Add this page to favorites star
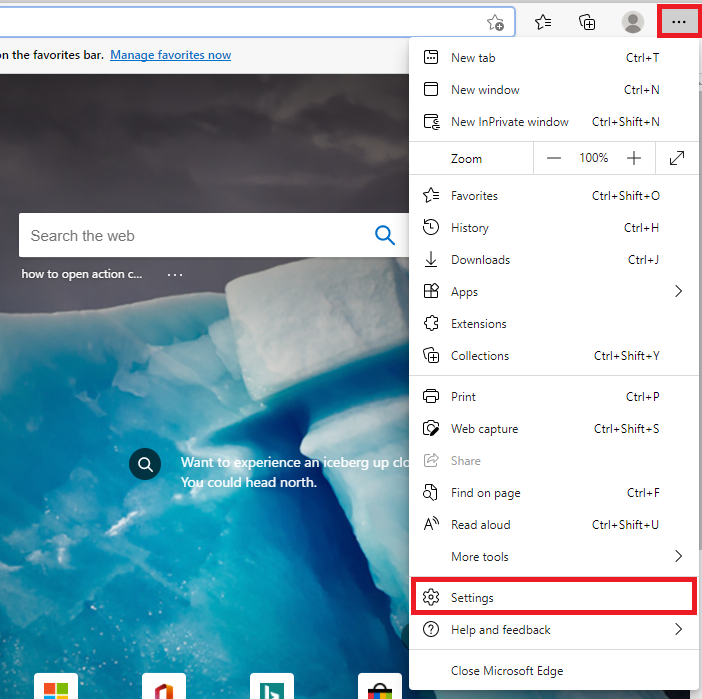 494,22
